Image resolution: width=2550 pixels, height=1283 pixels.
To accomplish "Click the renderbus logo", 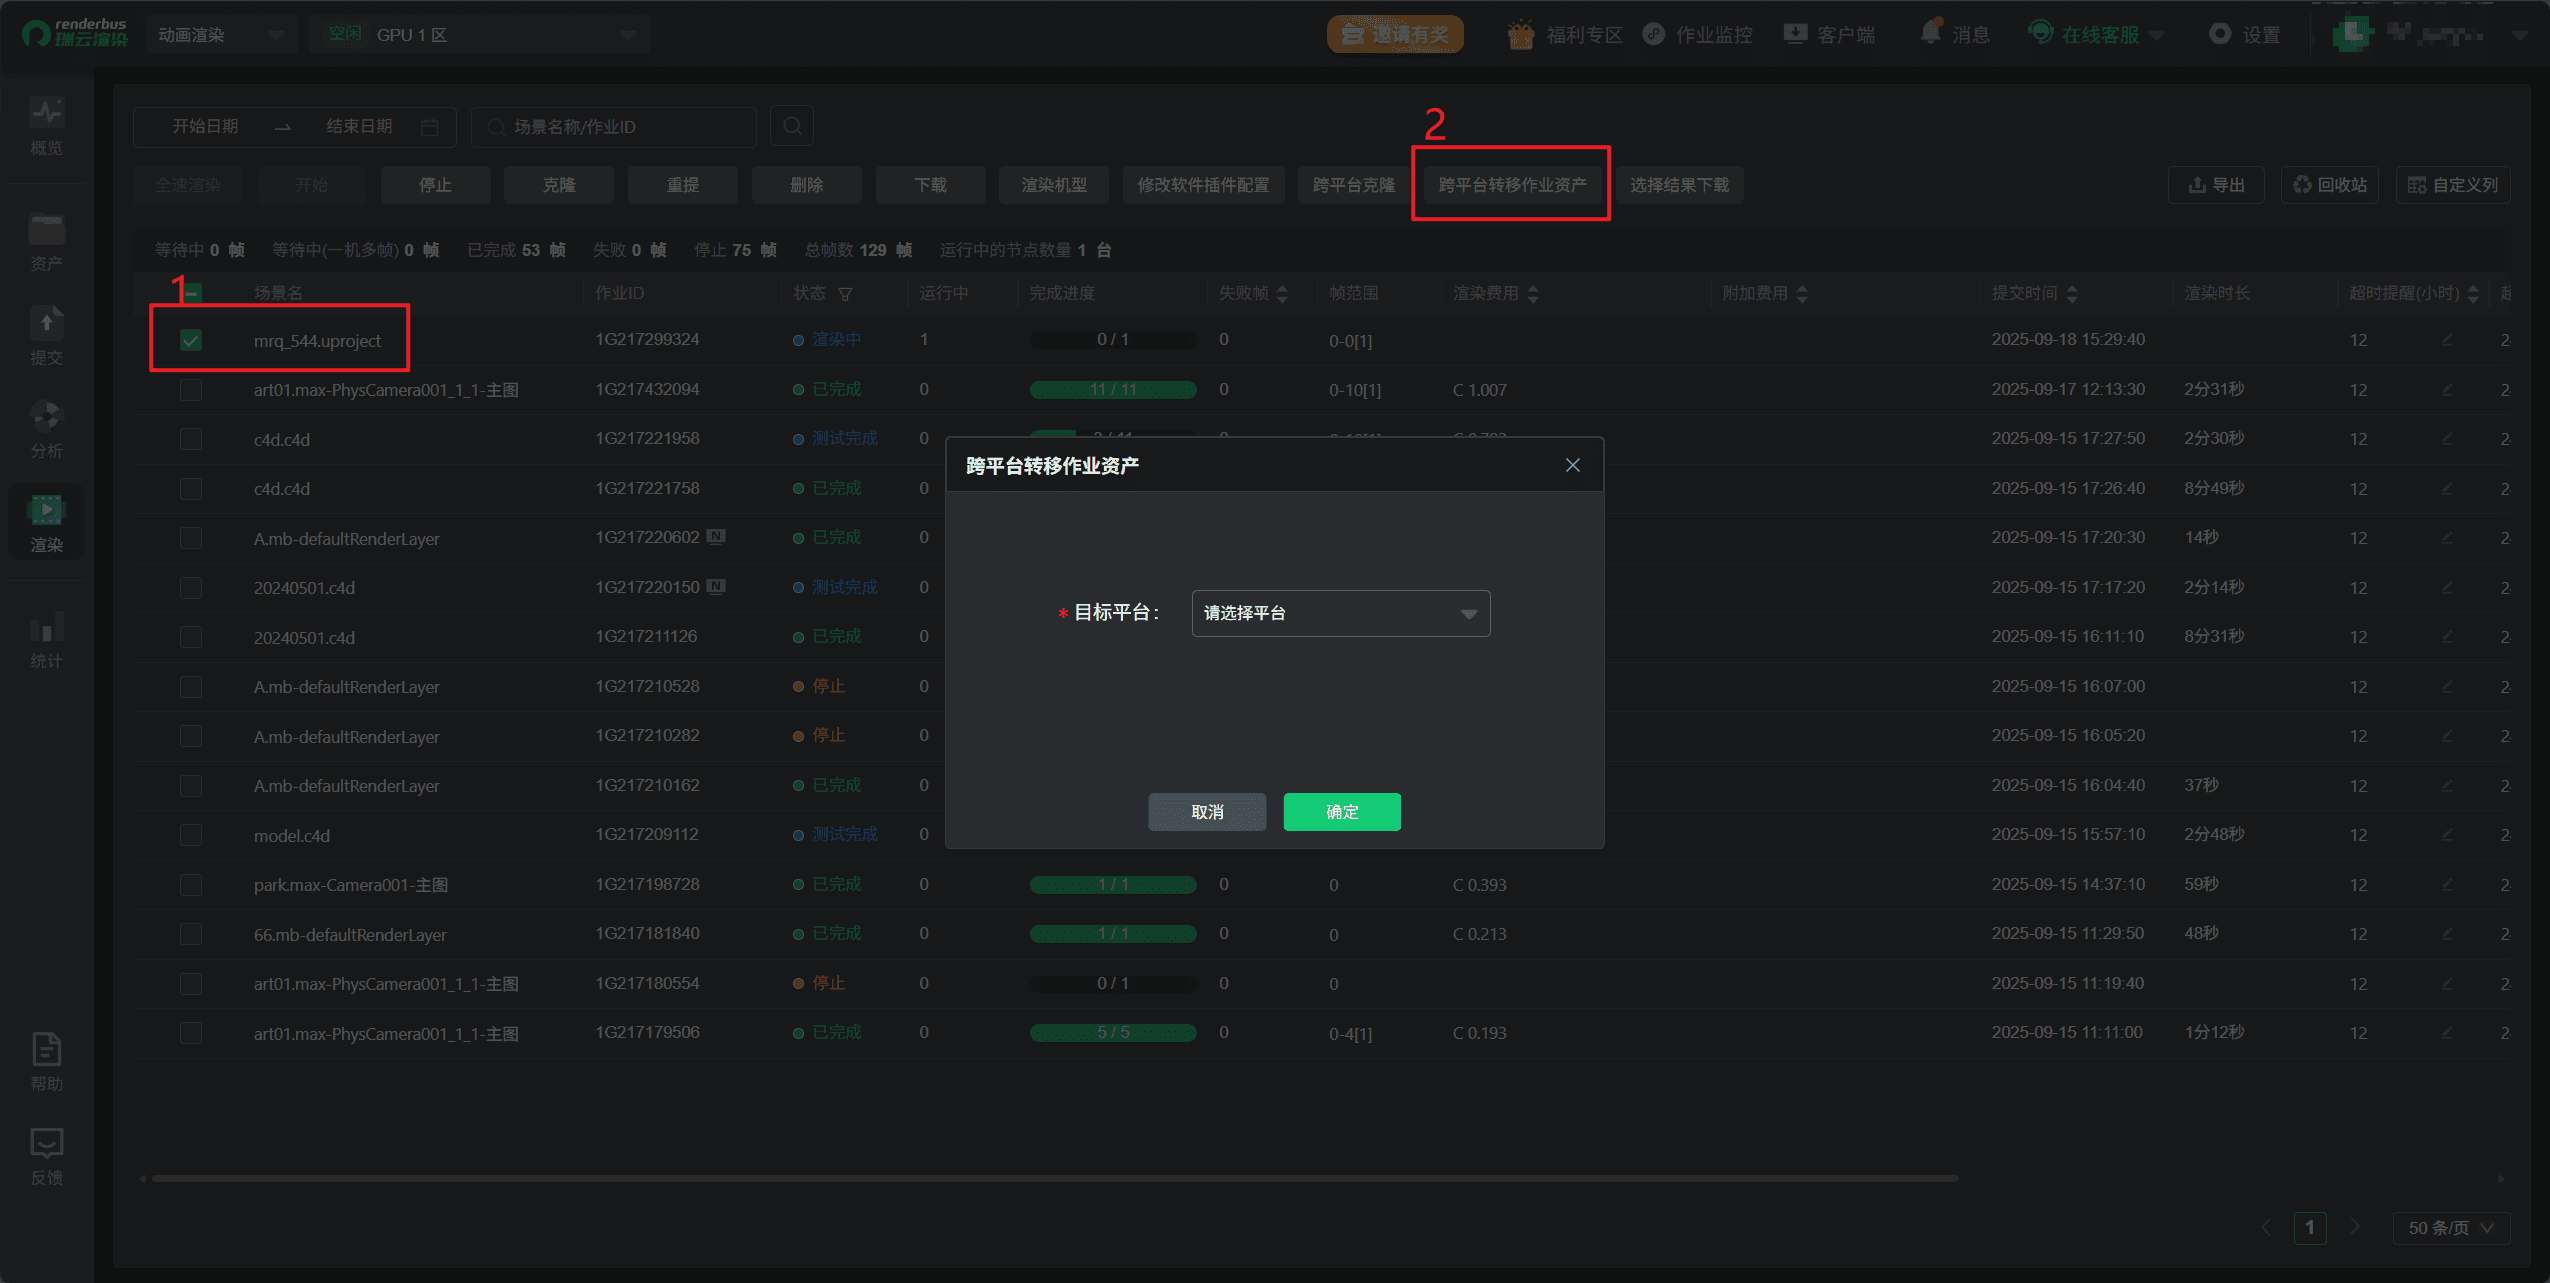I will 75,34.
